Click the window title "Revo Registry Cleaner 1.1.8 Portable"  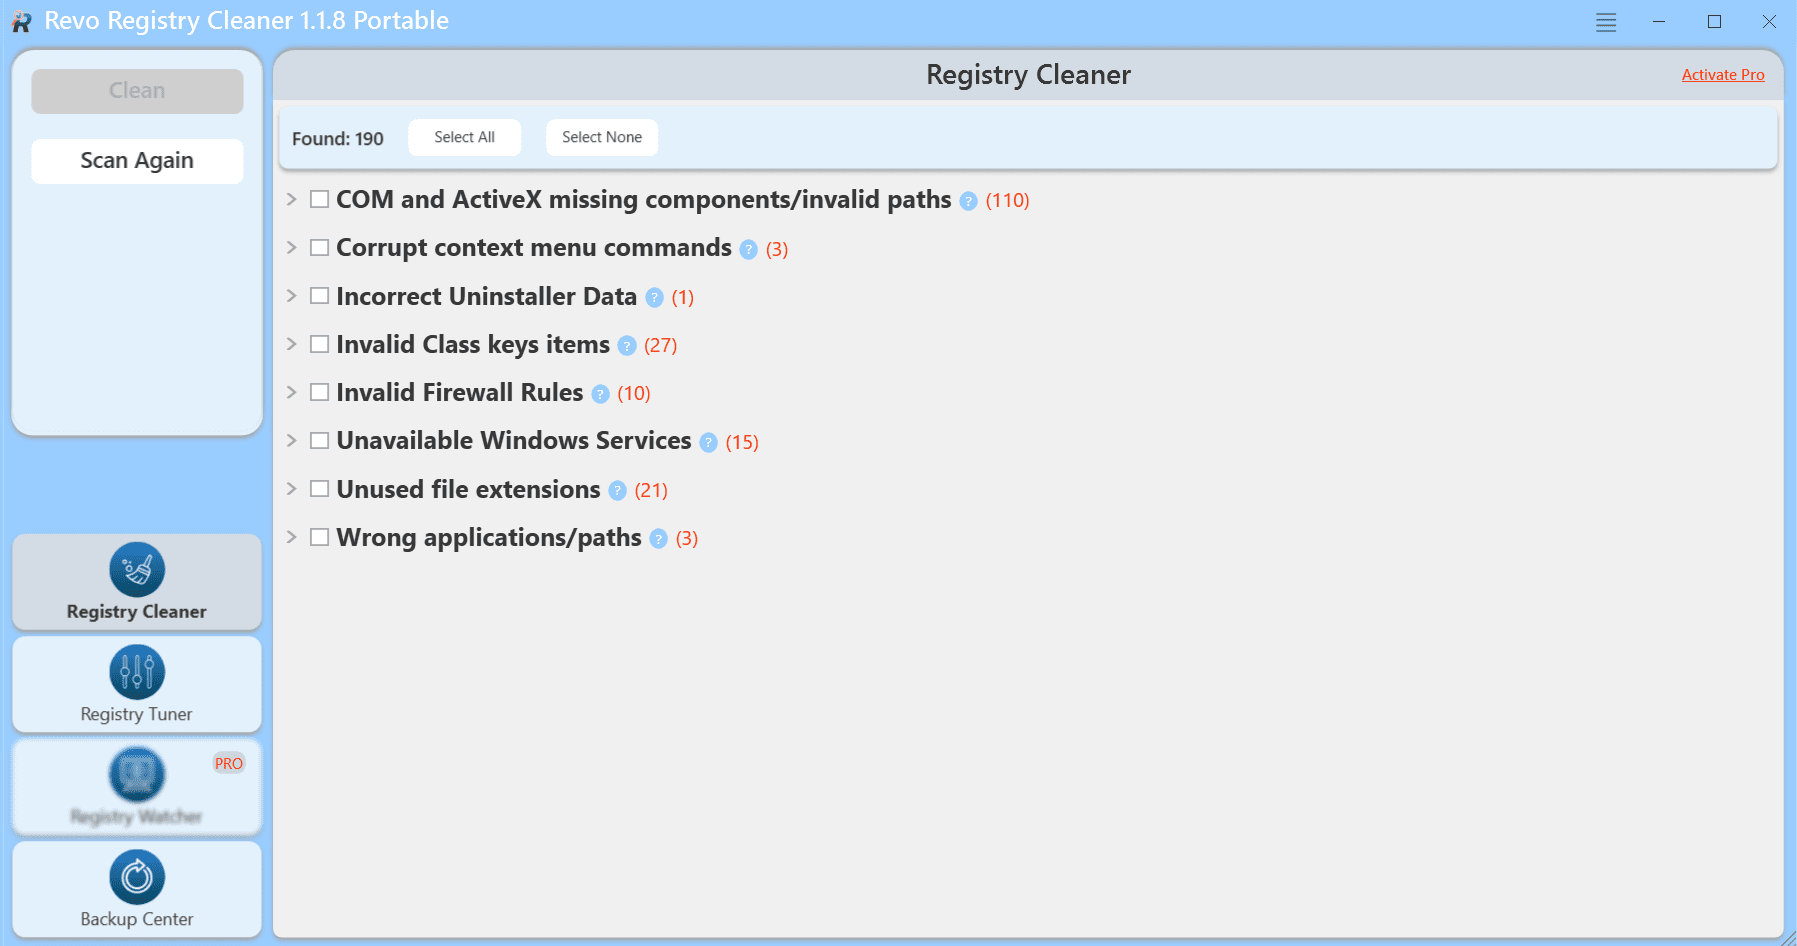pos(247,21)
